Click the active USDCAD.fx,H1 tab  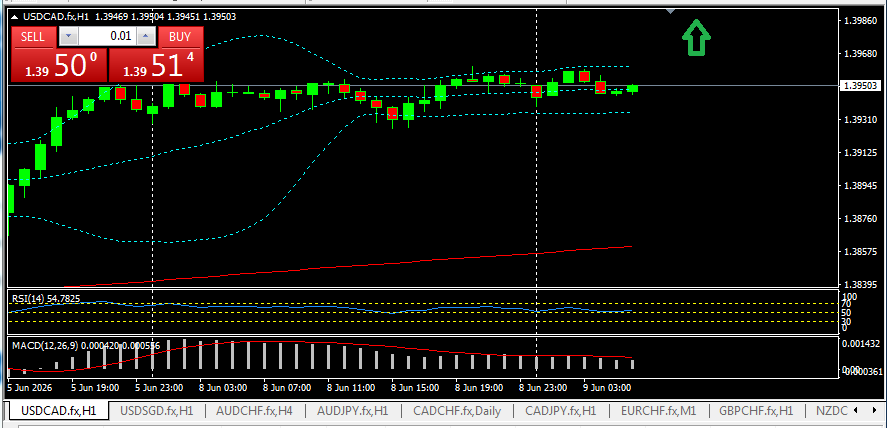(x=58, y=410)
